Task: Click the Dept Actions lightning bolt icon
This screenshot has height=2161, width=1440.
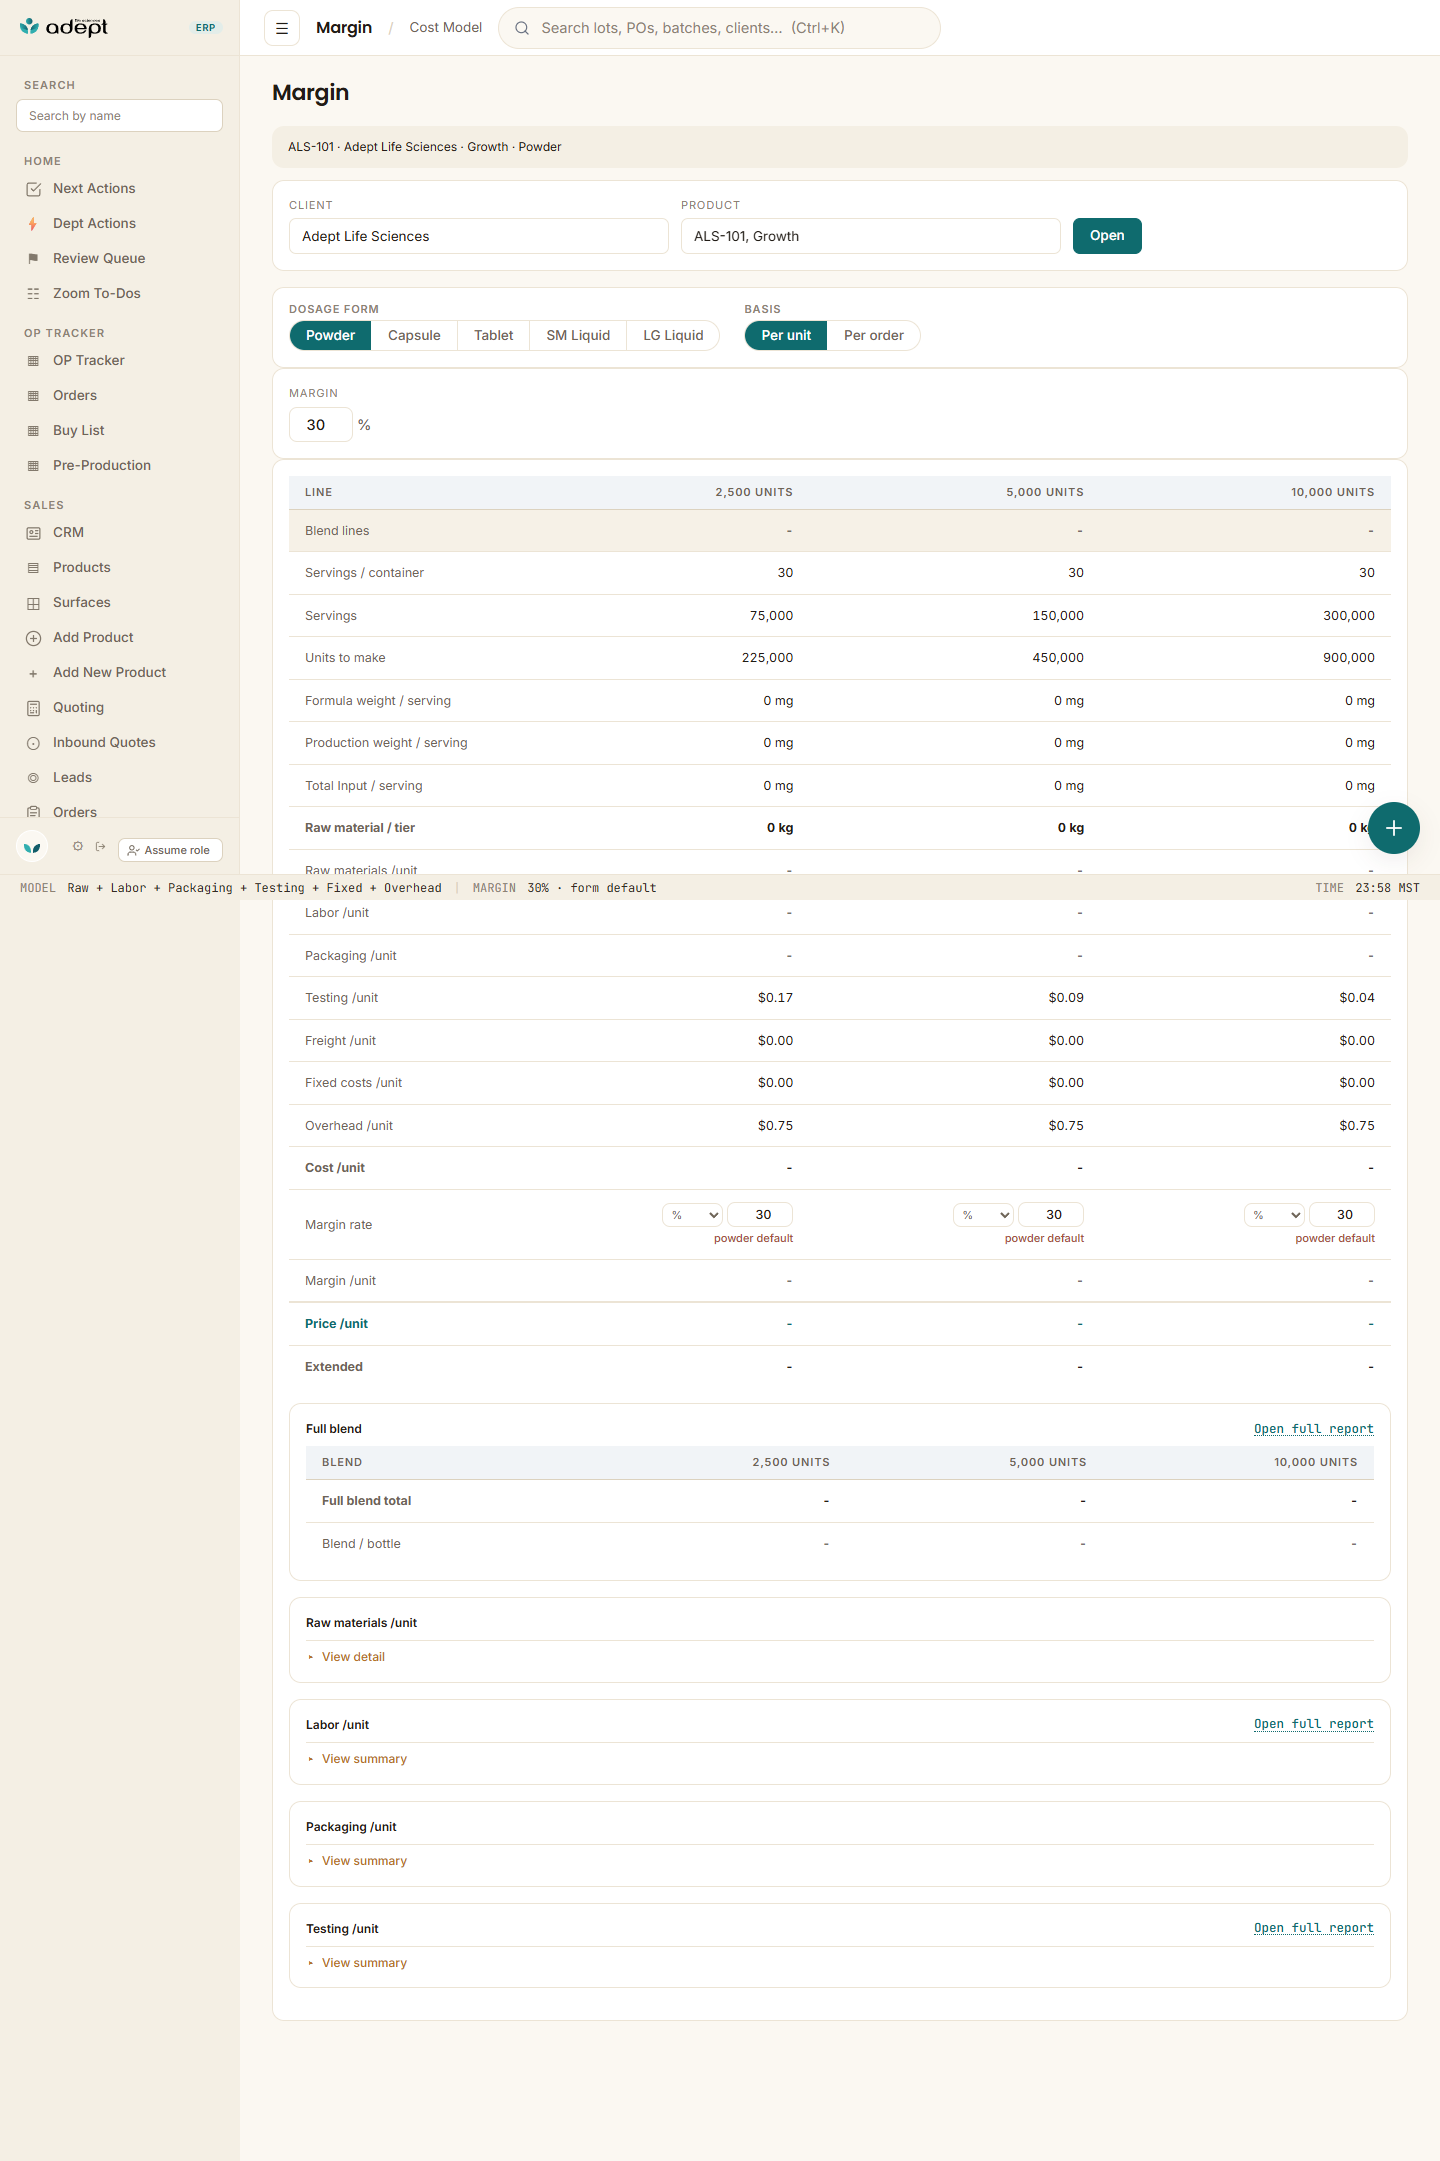Action: [33, 224]
